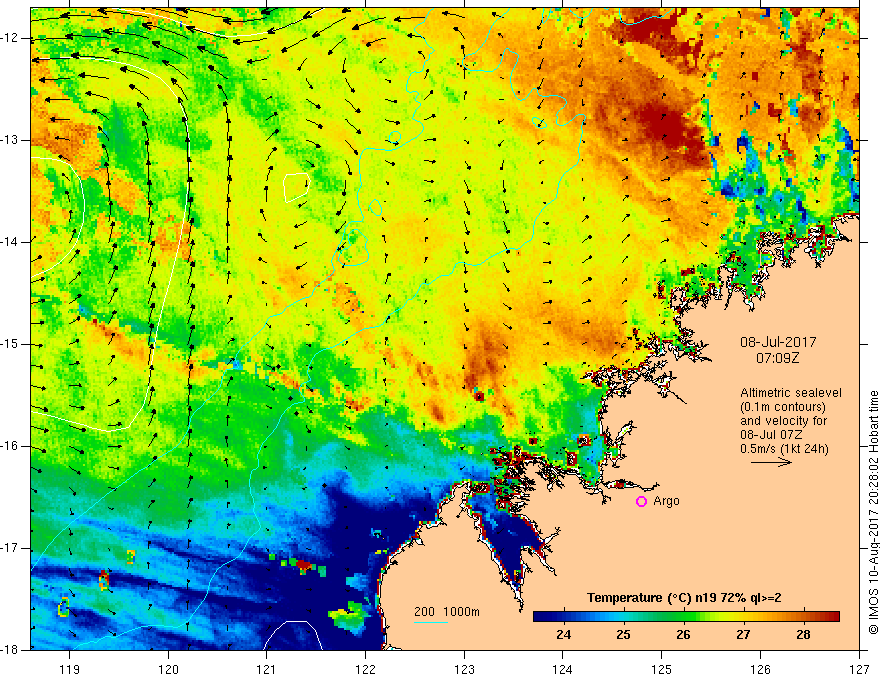Click the cyan bathymetry legend line
880x680 pixels.
coord(430,622)
